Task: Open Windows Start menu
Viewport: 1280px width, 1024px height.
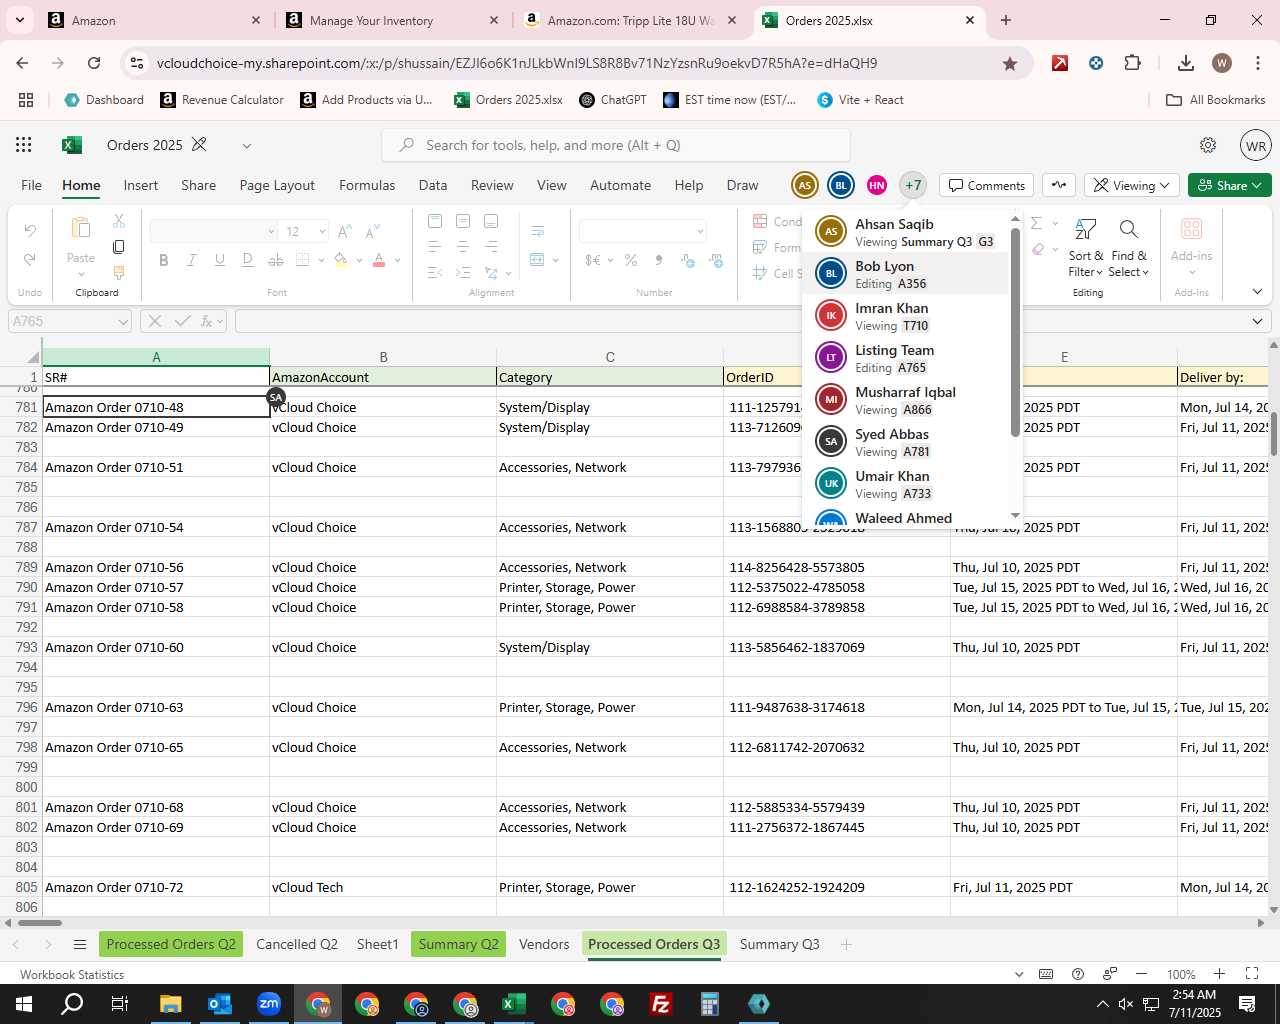Action: 24,1004
